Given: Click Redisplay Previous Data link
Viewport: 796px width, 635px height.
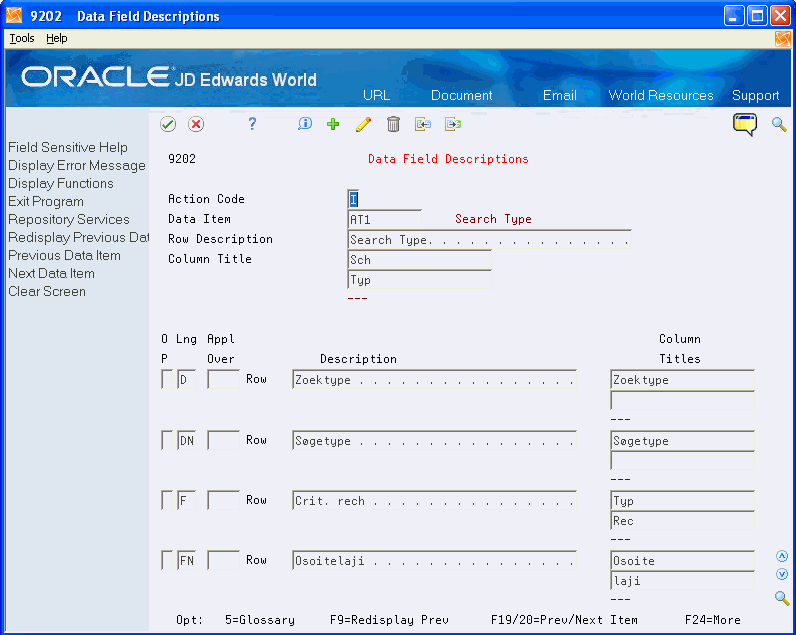Looking at the screenshot, I should coord(79,238).
